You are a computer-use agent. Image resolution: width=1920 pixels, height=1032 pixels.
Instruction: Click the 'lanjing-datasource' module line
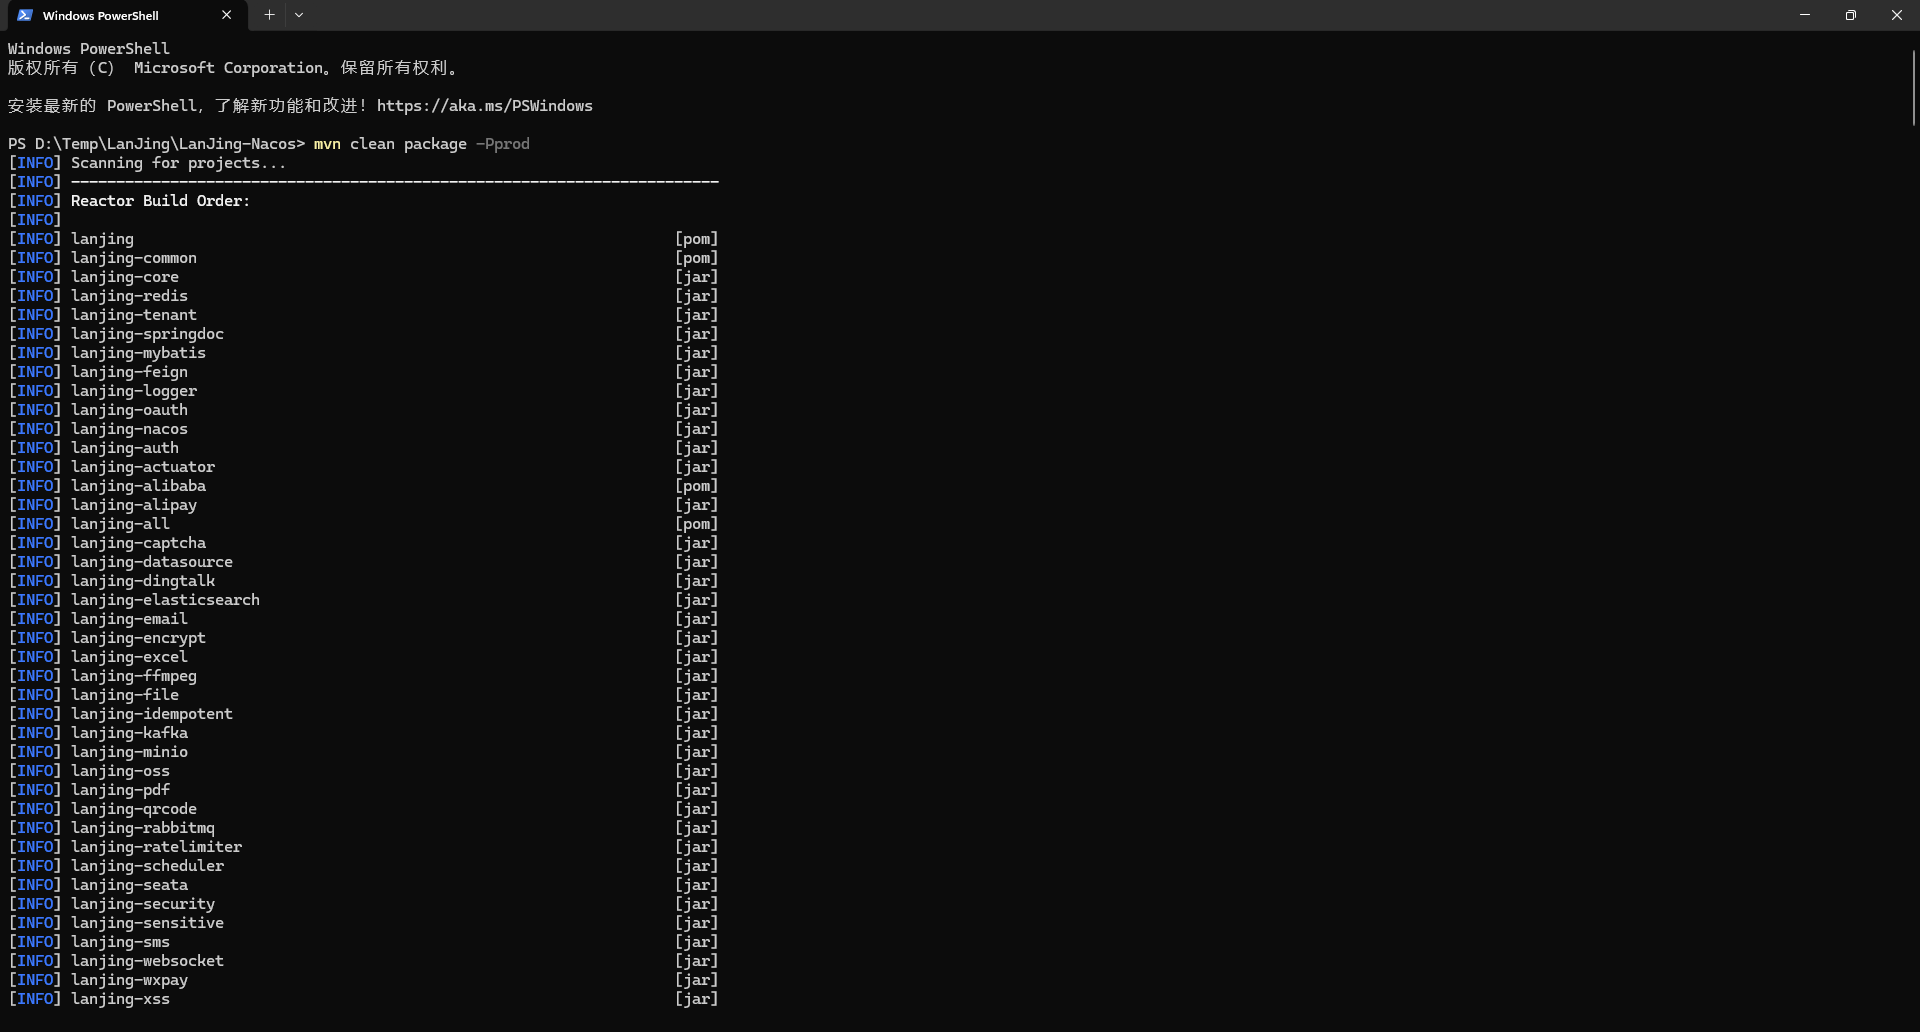(152, 562)
